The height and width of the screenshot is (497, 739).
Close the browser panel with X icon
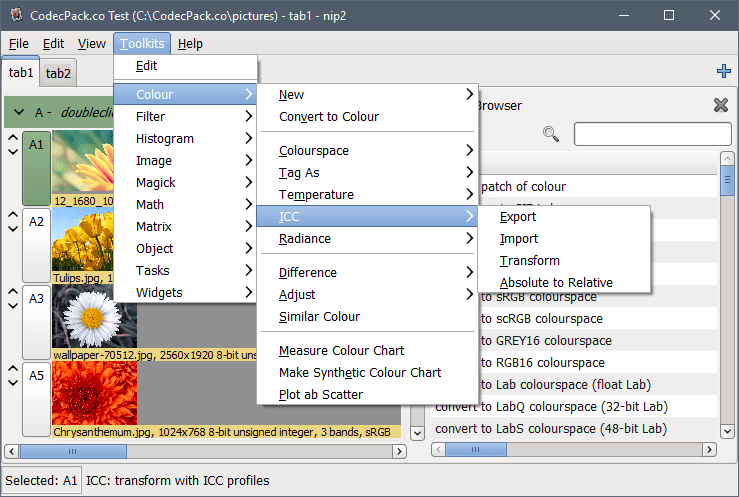click(720, 105)
